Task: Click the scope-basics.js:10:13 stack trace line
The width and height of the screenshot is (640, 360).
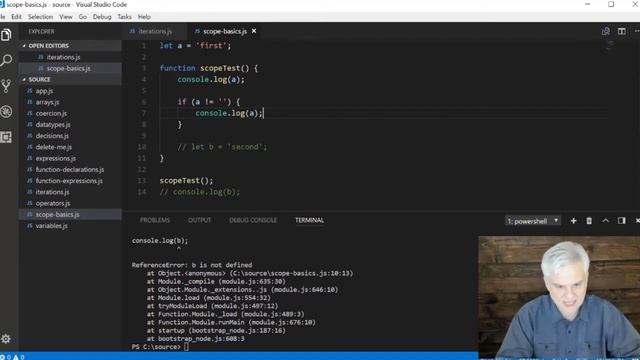Action: (x=250, y=273)
